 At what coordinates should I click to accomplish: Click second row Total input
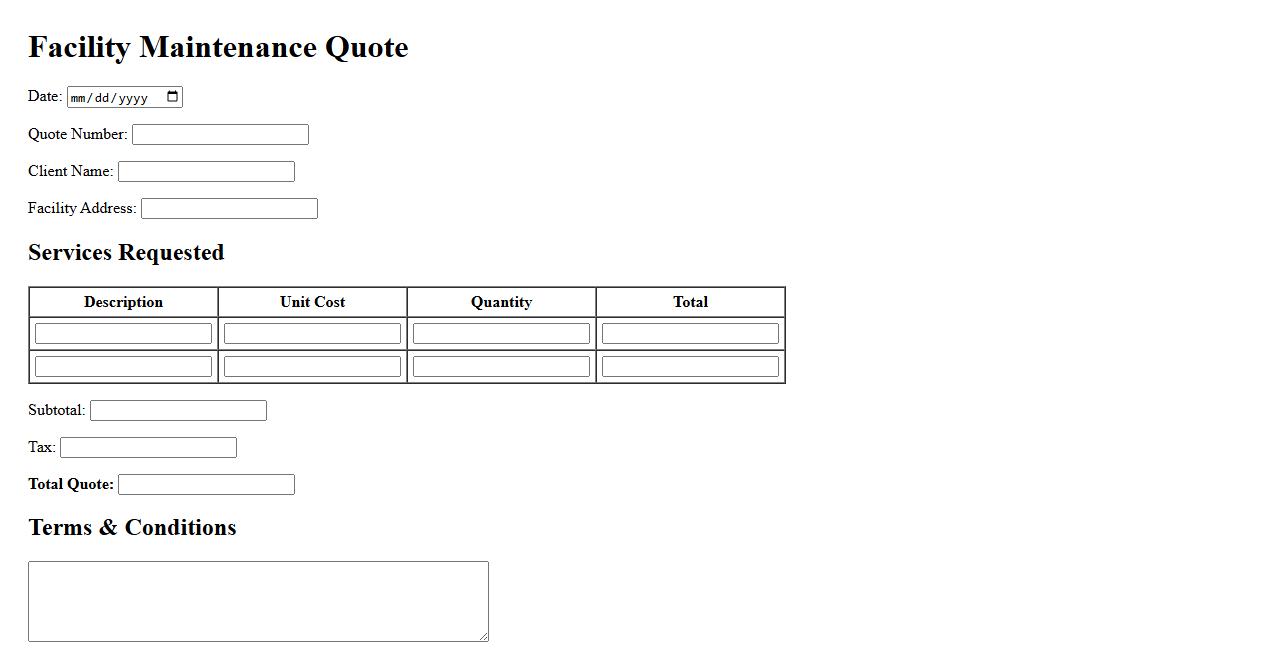pyautogui.click(x=690, y=366)
